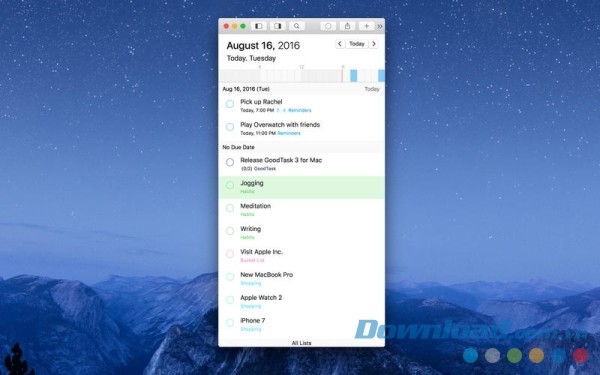Select the Meditation task row
The height and width of the screenshot is (375, 600).
[x=302, y=210]
